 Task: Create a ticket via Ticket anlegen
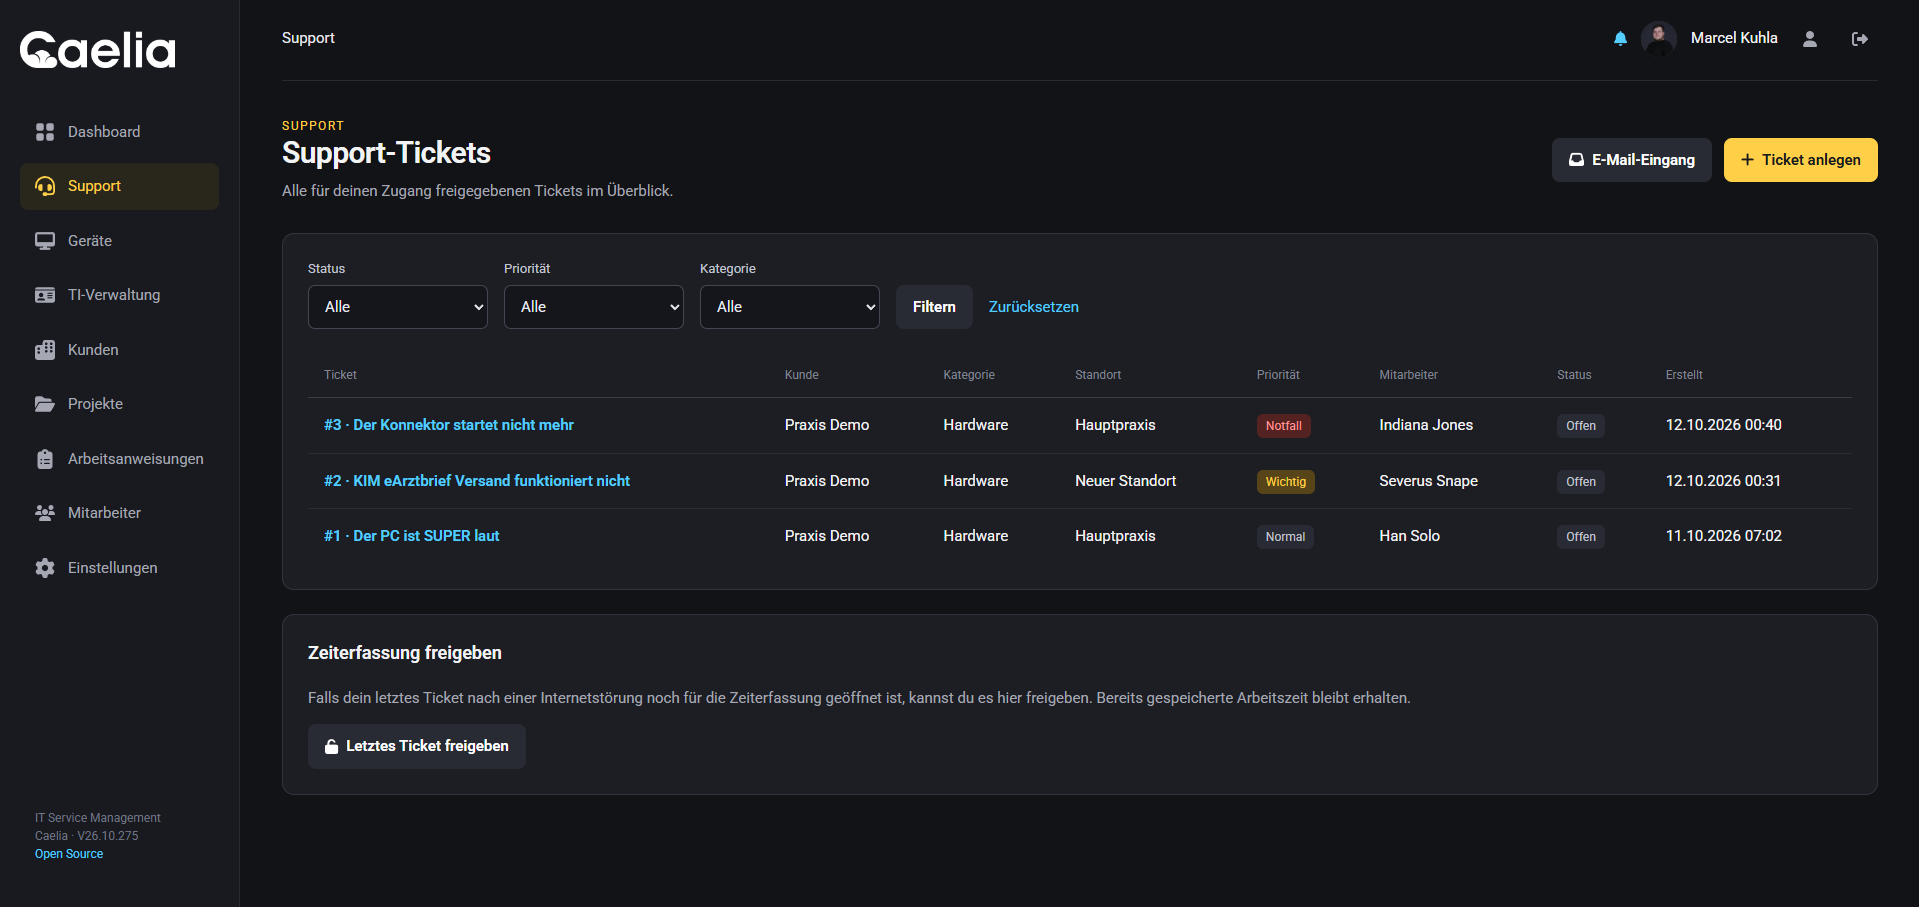point(1801,160)
